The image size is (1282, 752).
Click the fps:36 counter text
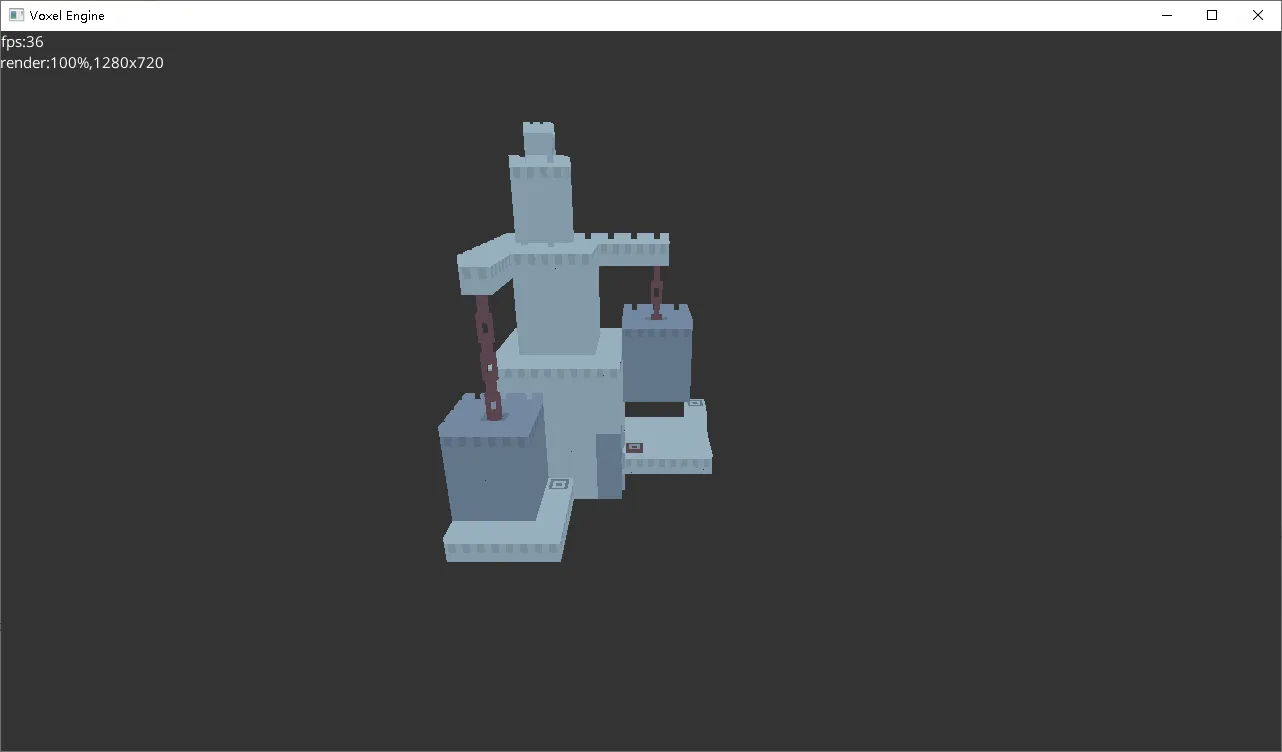coord(22,42)
